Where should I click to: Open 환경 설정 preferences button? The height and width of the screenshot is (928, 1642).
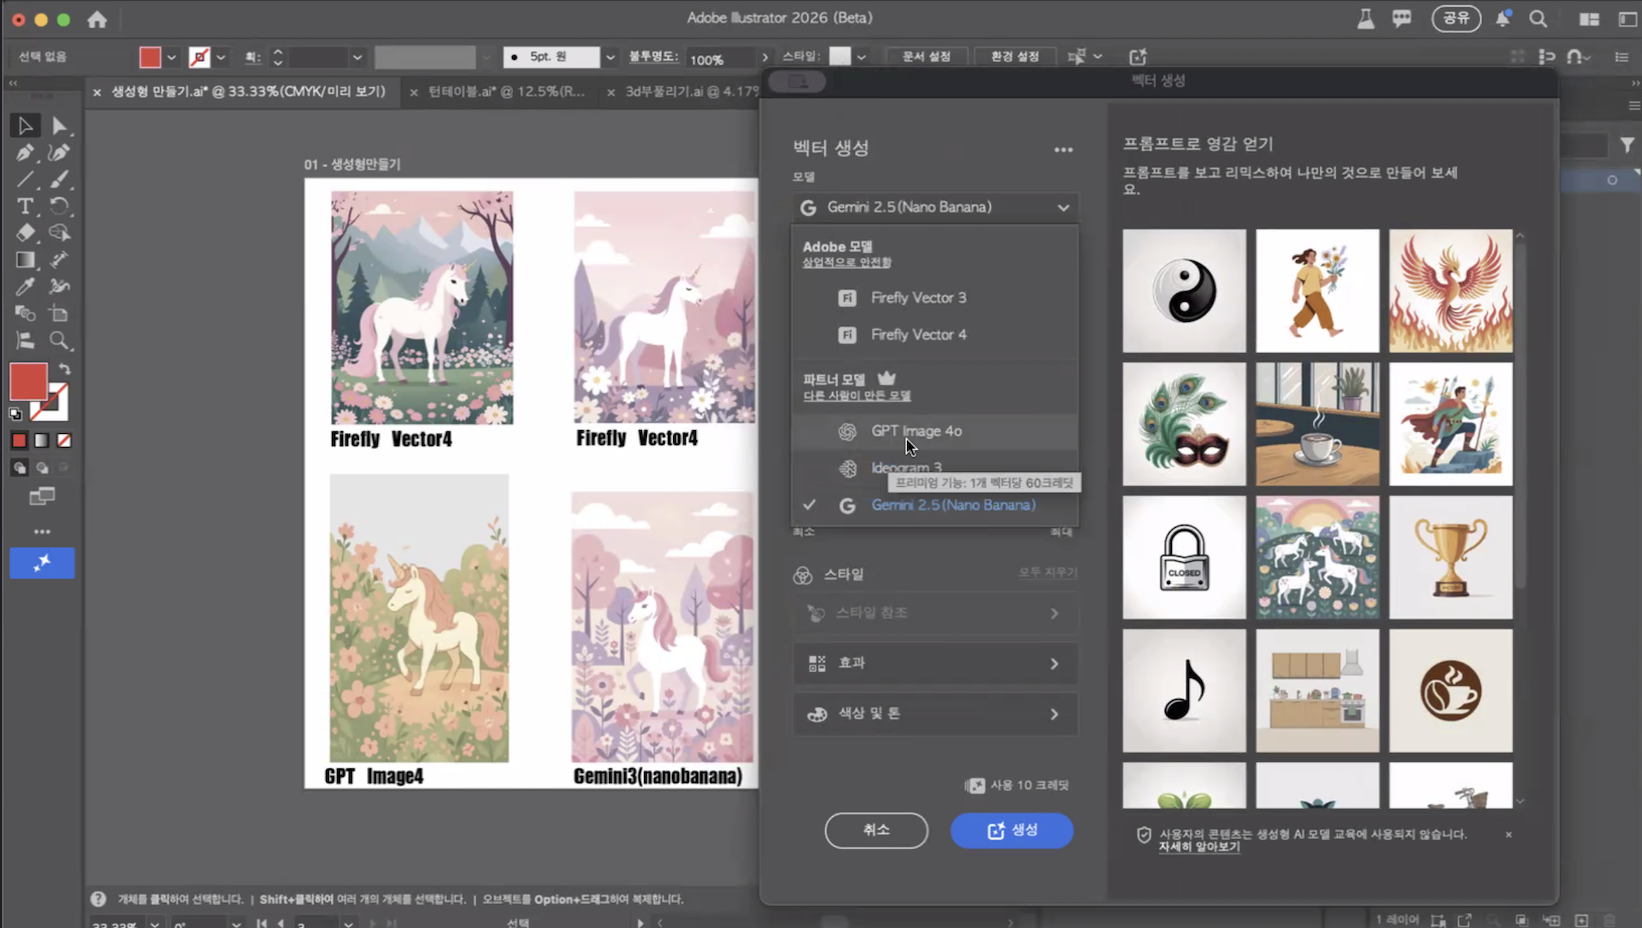pos(1015,57)
